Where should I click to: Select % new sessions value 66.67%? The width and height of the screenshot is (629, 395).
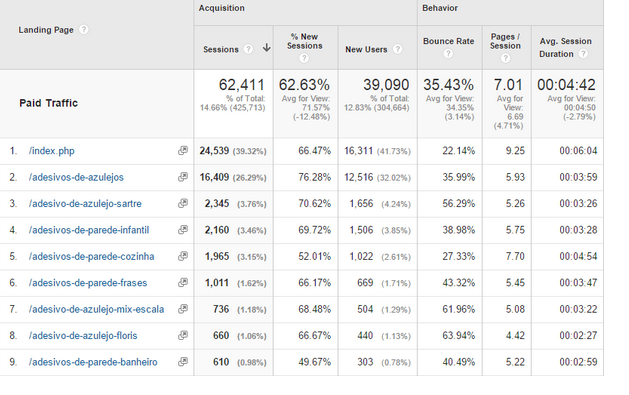314,336
